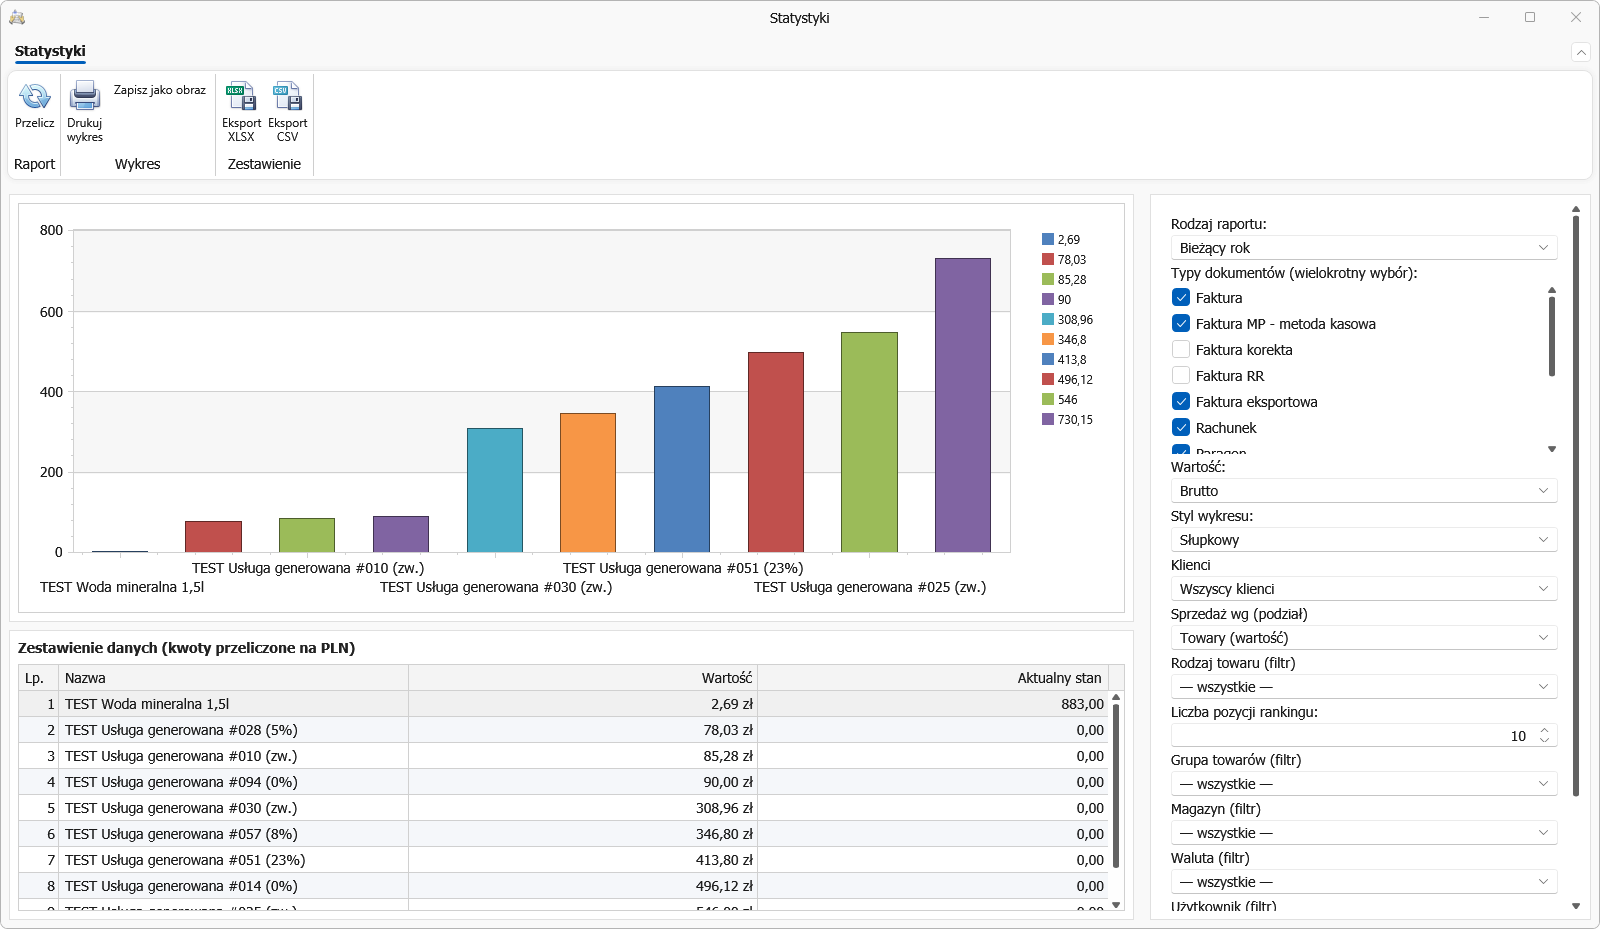
Task: Uncheck the Rachunek checkbox
Action: click(1181, 428)
